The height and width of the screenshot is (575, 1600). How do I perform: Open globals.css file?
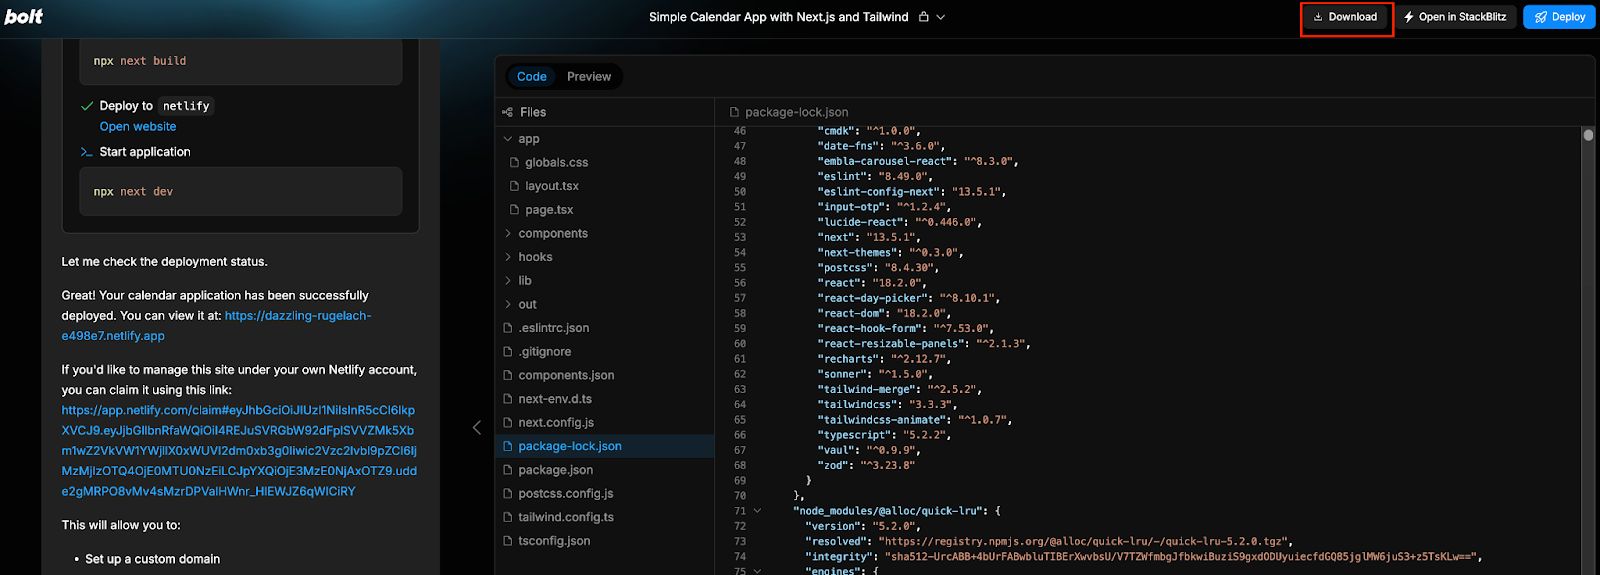click(556, 162)
